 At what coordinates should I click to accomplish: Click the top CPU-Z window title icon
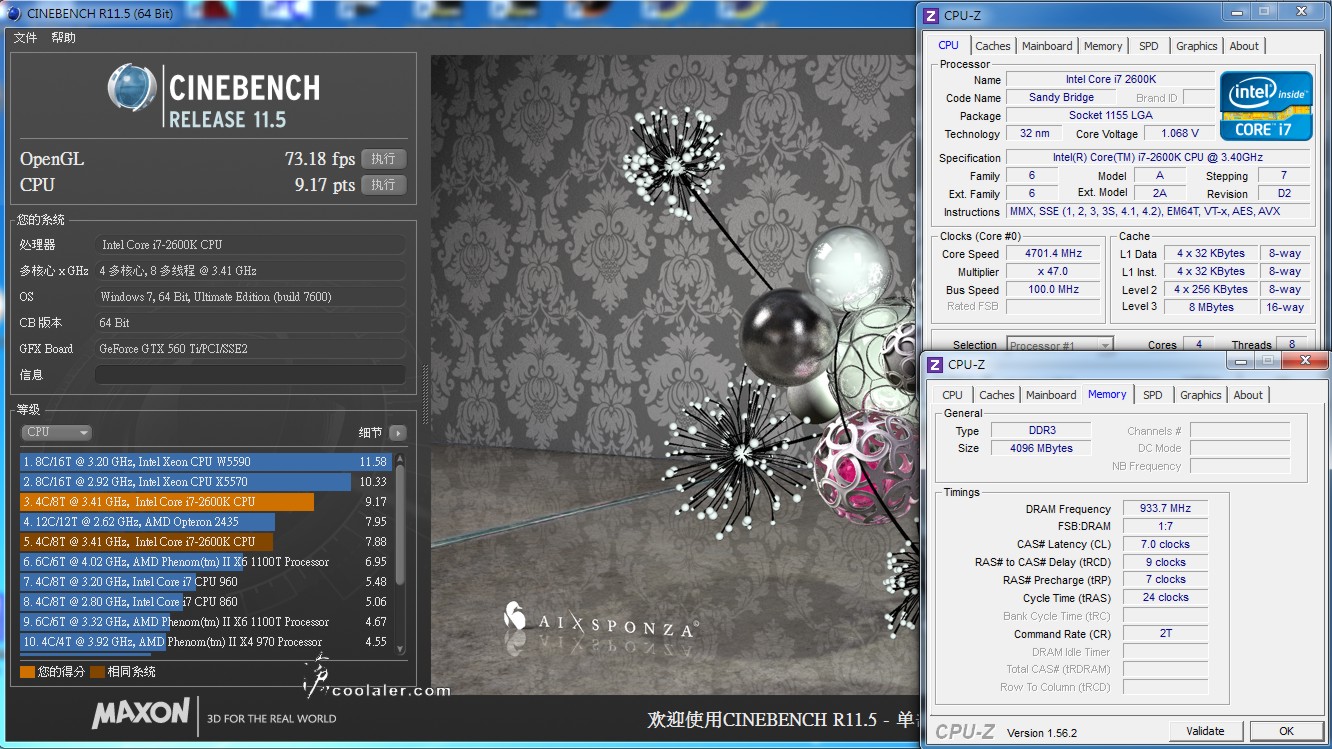[x=931, y=15]
